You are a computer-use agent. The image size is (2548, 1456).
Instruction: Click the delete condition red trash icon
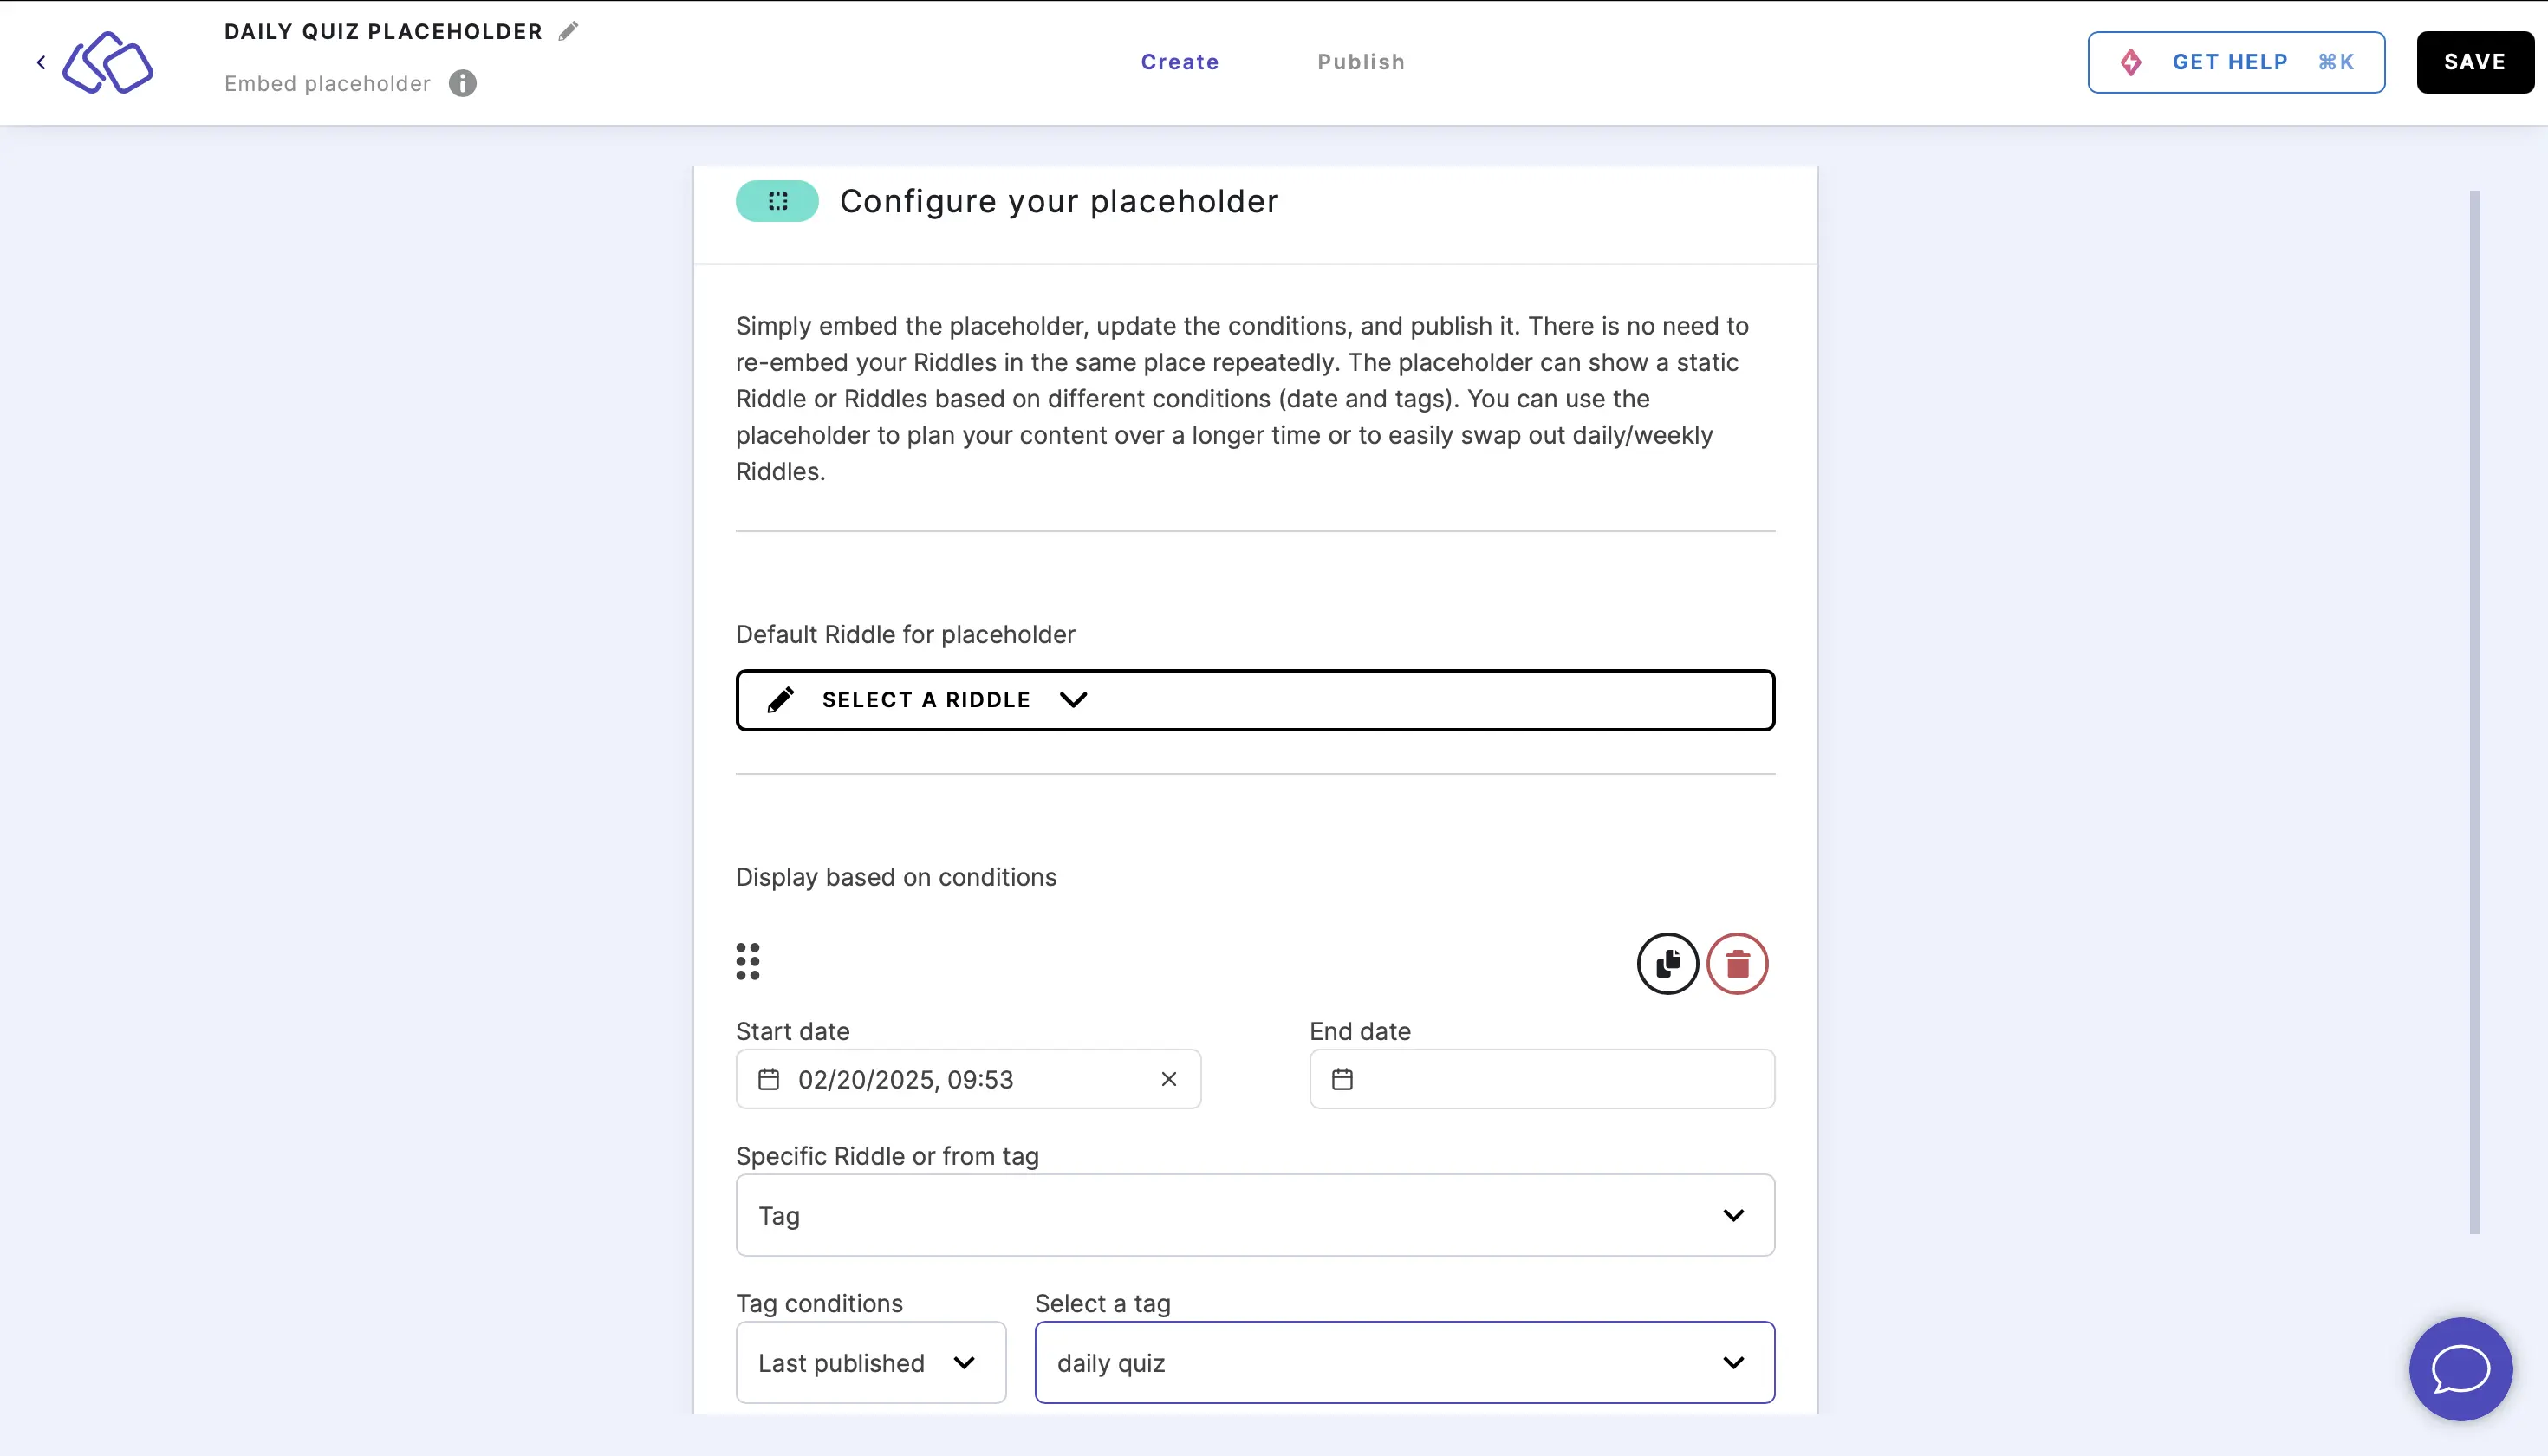coord(1736,963)
